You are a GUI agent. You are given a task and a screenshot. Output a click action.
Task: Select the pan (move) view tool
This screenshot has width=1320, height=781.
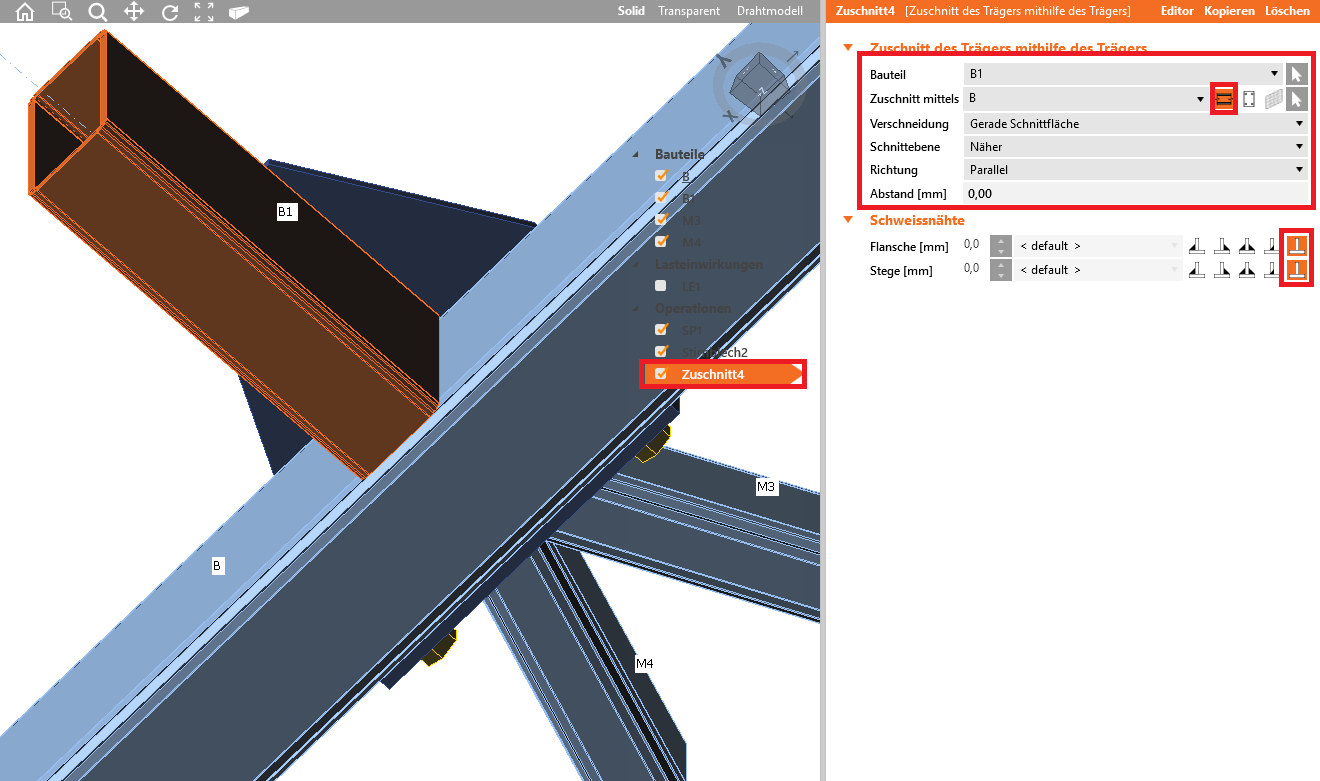point(133,12)
